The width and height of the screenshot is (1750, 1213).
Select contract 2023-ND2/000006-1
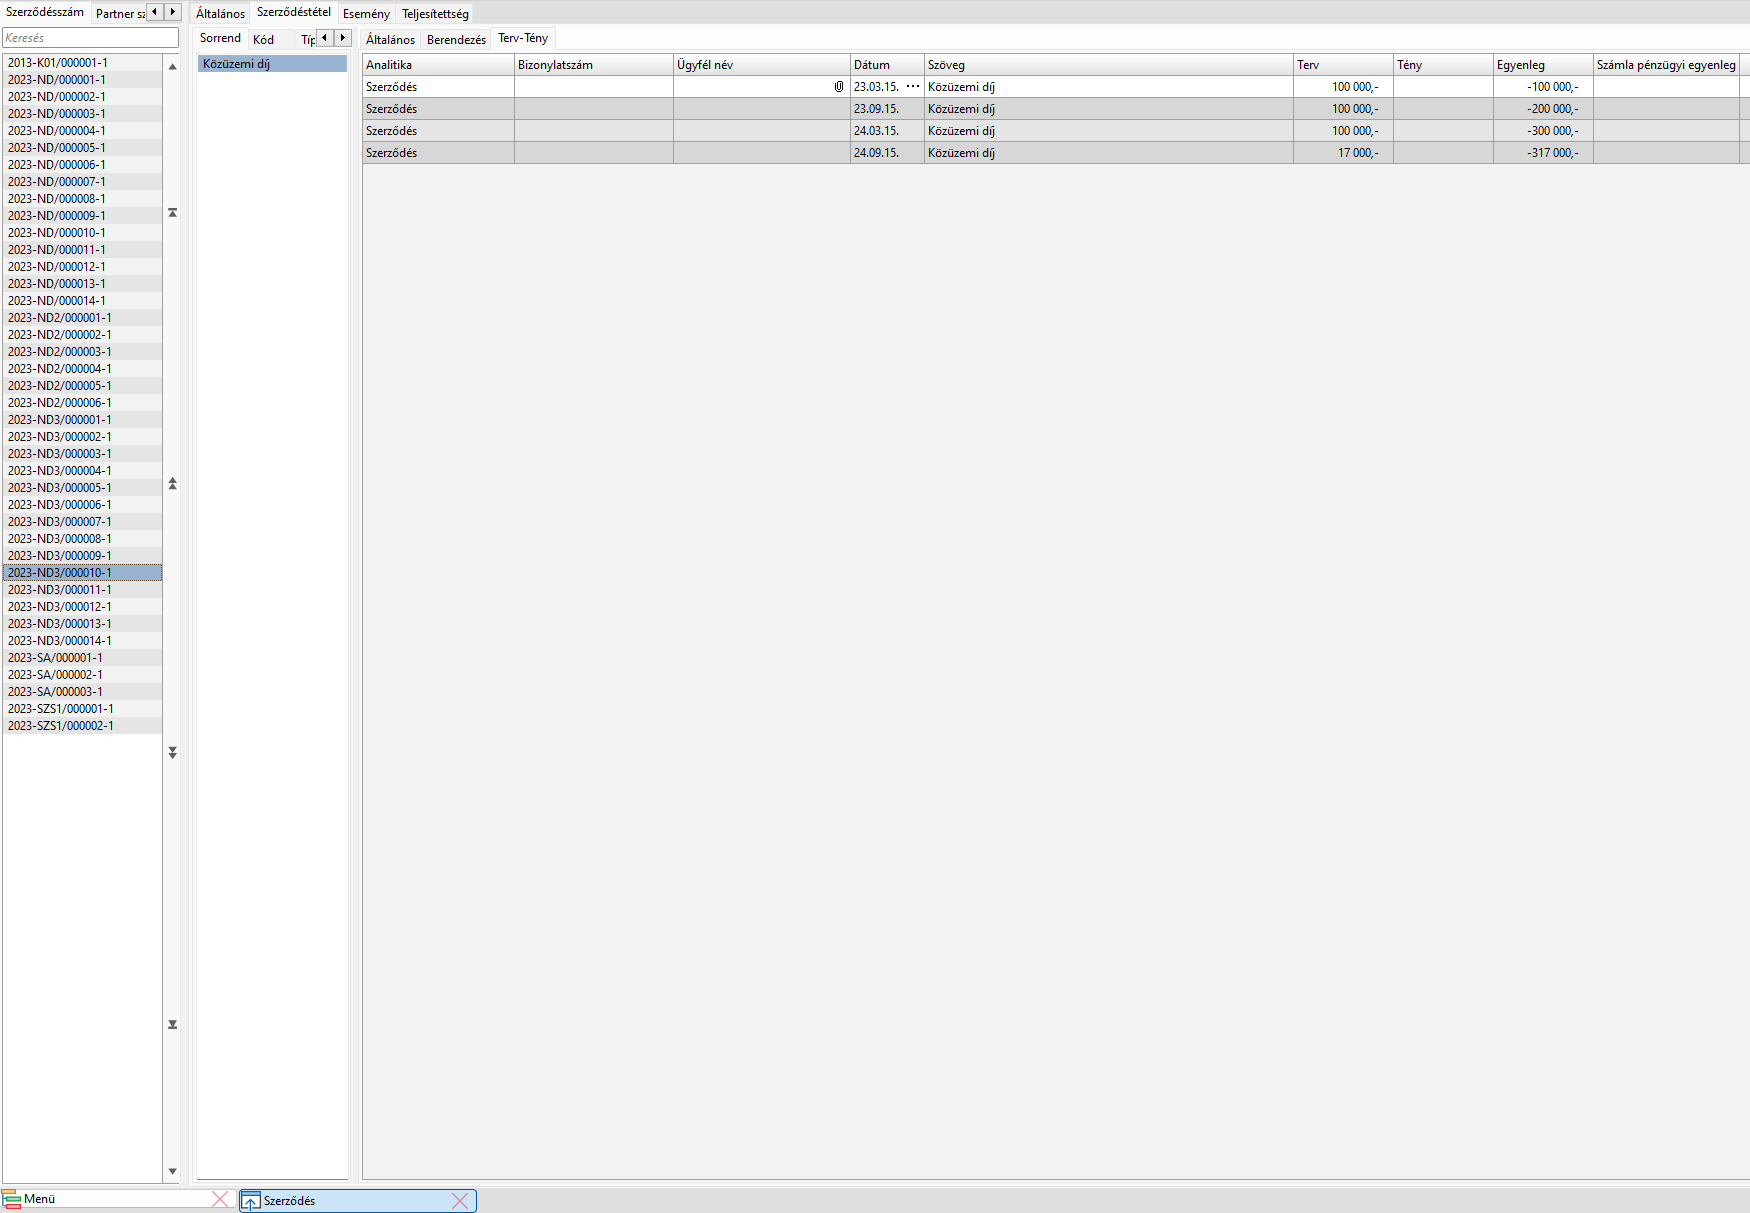pos(82,403)
